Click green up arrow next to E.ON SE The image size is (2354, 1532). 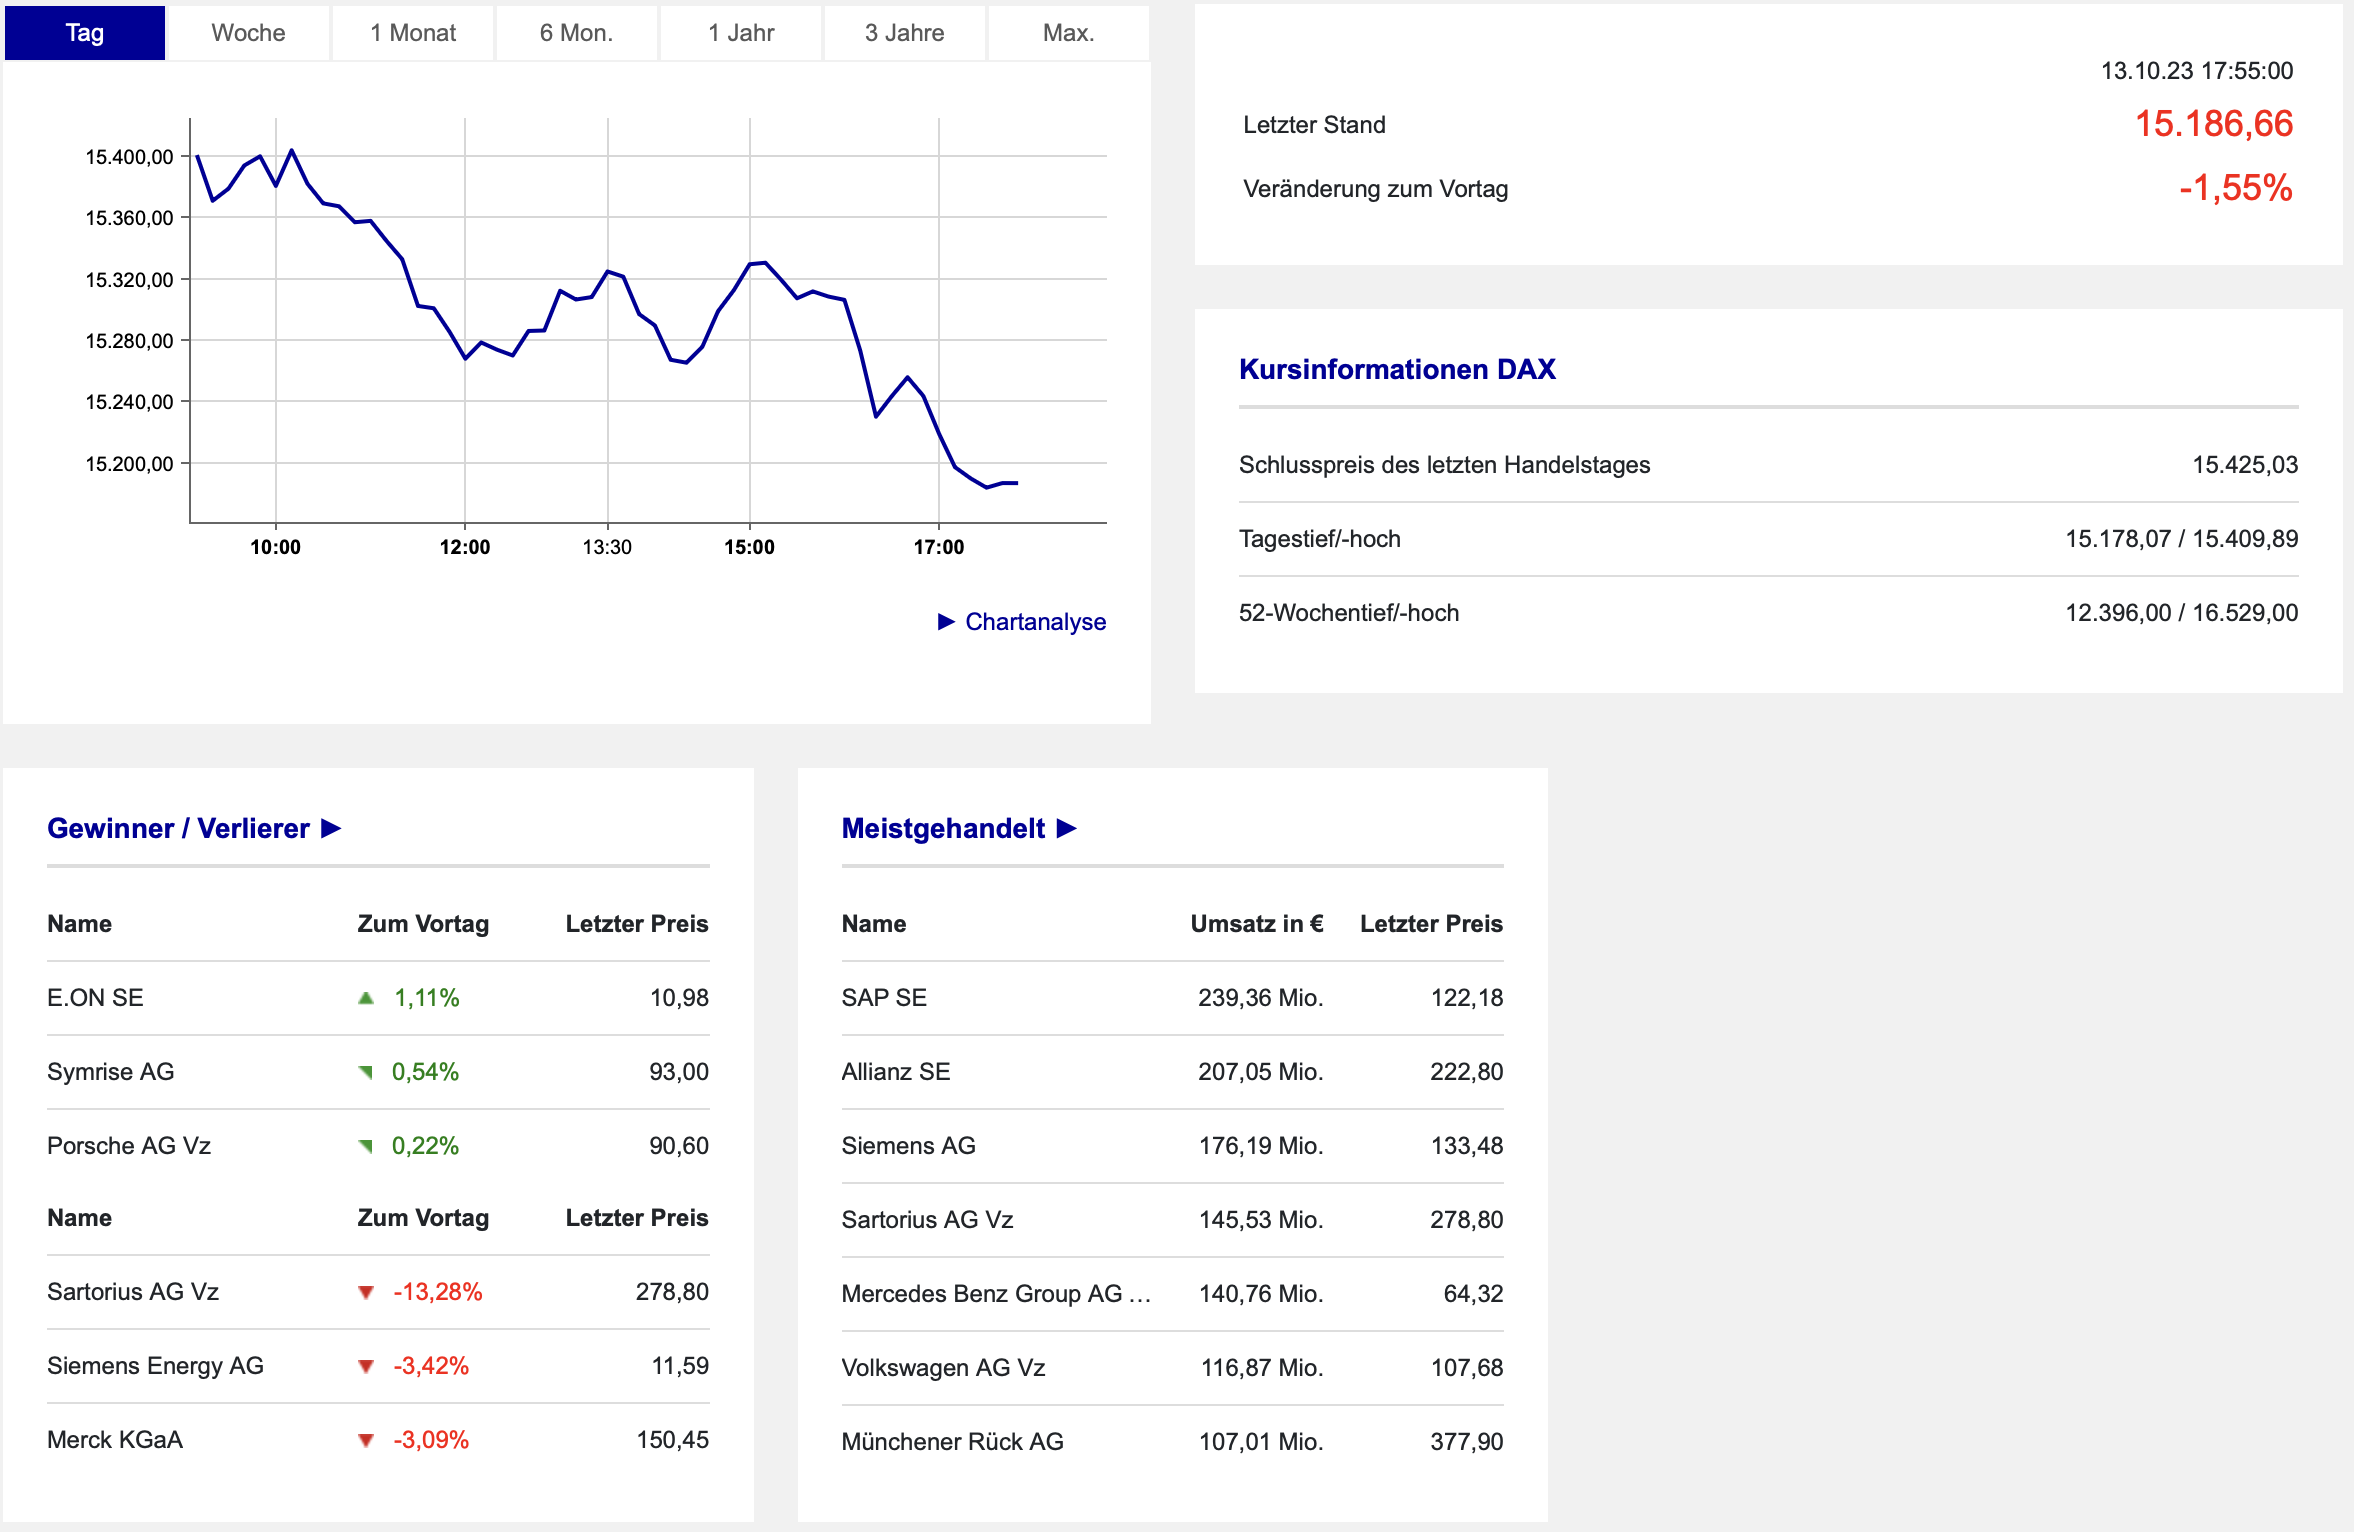click(x=366, y=998)
